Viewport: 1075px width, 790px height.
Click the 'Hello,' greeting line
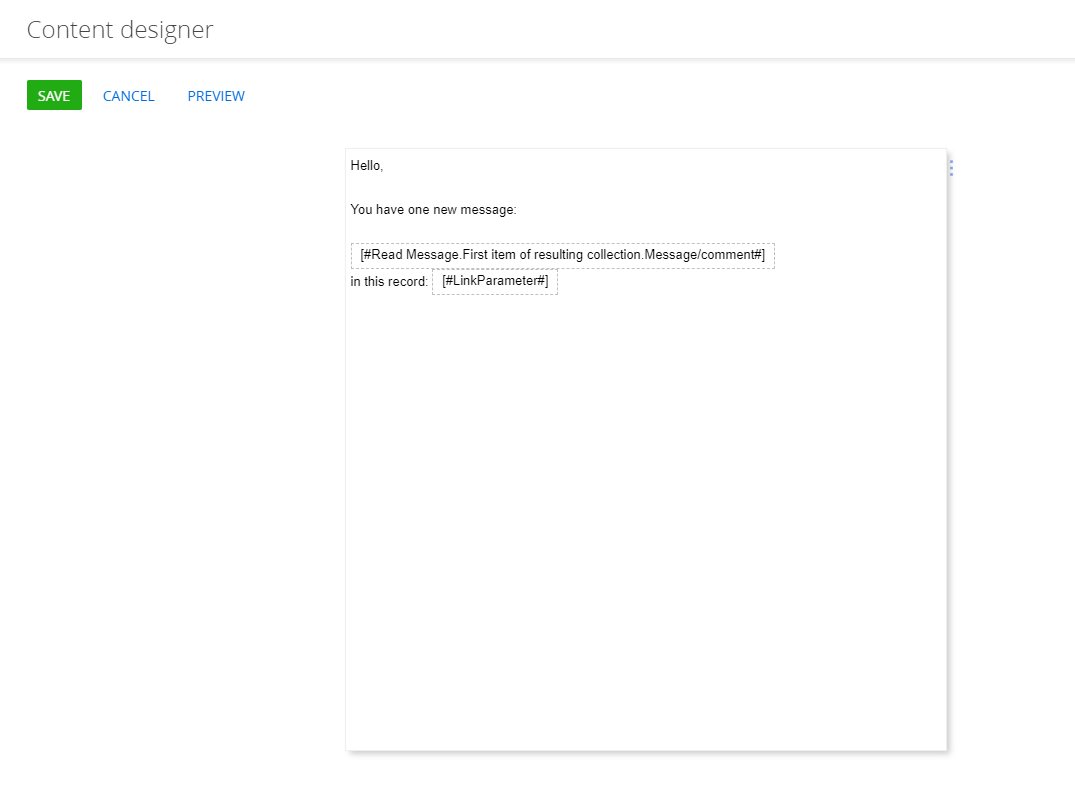pyautogui.click(x=364, y=165)
